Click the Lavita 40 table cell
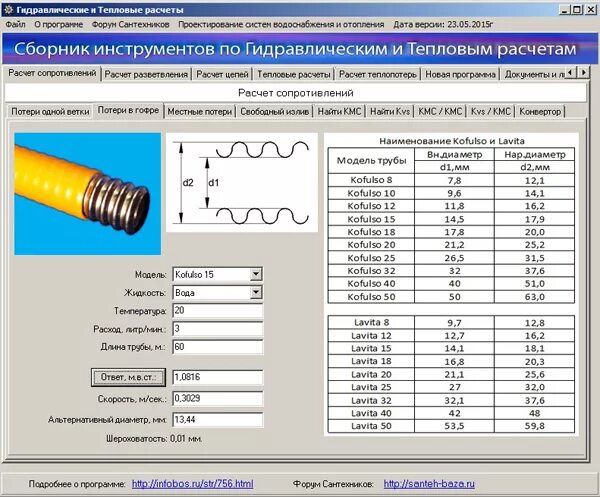 point(371,413)
